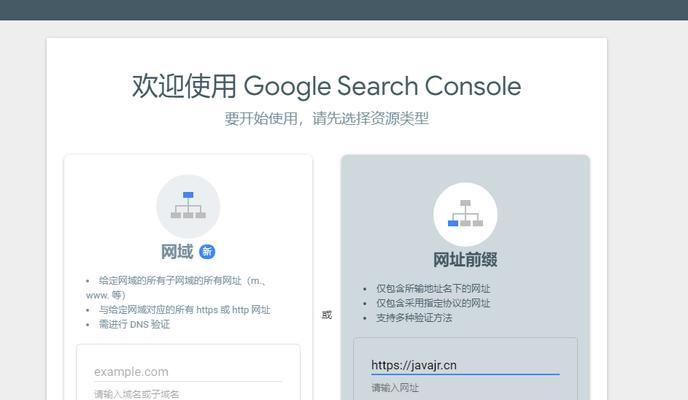This screenshot has height=400, width=688.
Task: Click the URL prefix (网址前缀) sitemap icon
Action: [x=465, y=214]
